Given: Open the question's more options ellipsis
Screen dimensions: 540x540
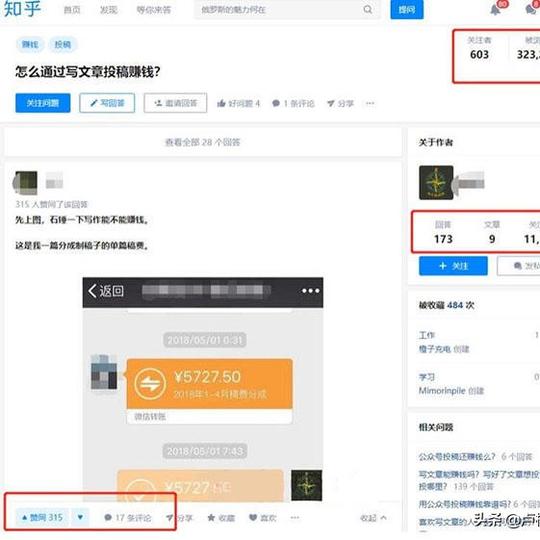Looking at the screenshot, I should click(370, 103).
